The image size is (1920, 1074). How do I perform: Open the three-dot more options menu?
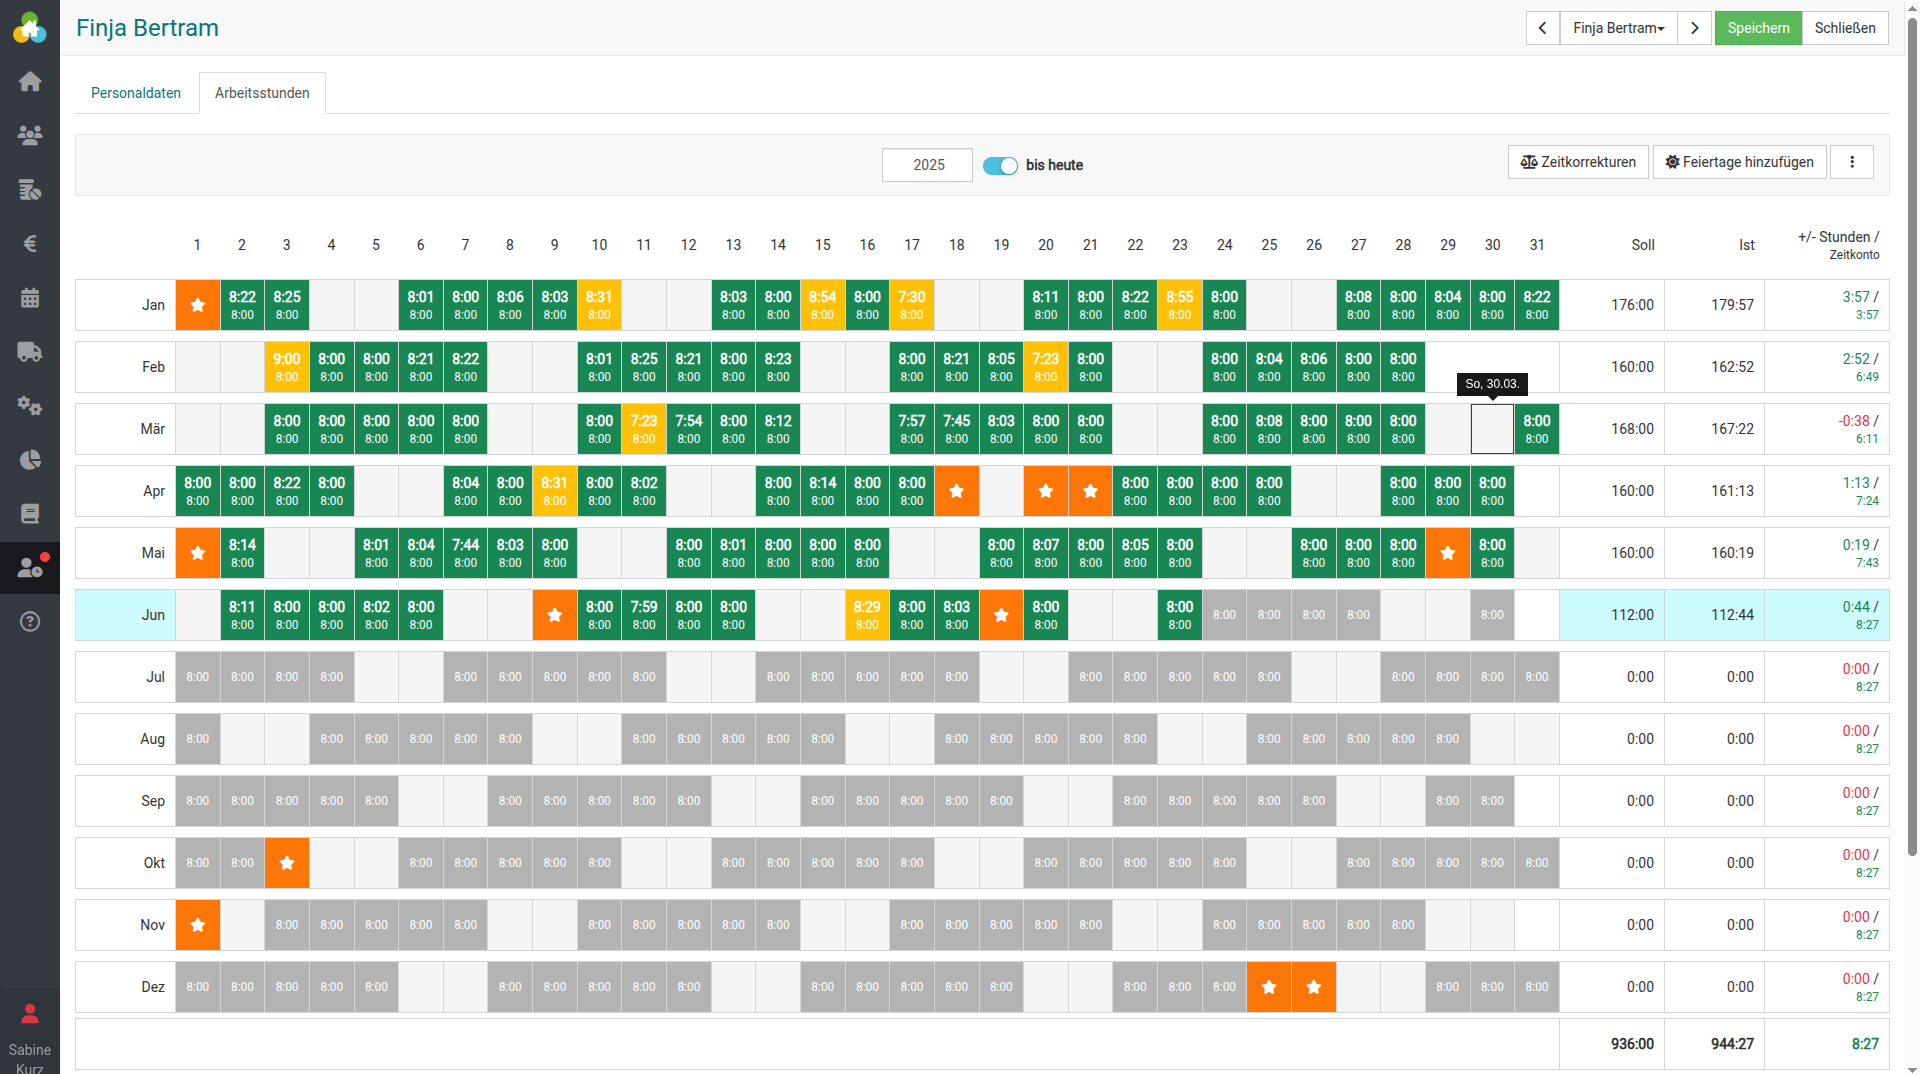click(1851, 162)
